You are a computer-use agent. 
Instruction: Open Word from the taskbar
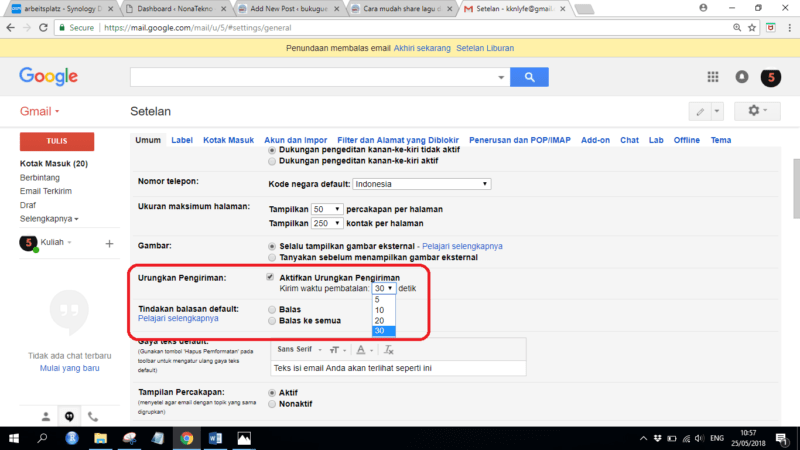click(x=215, y=438)
